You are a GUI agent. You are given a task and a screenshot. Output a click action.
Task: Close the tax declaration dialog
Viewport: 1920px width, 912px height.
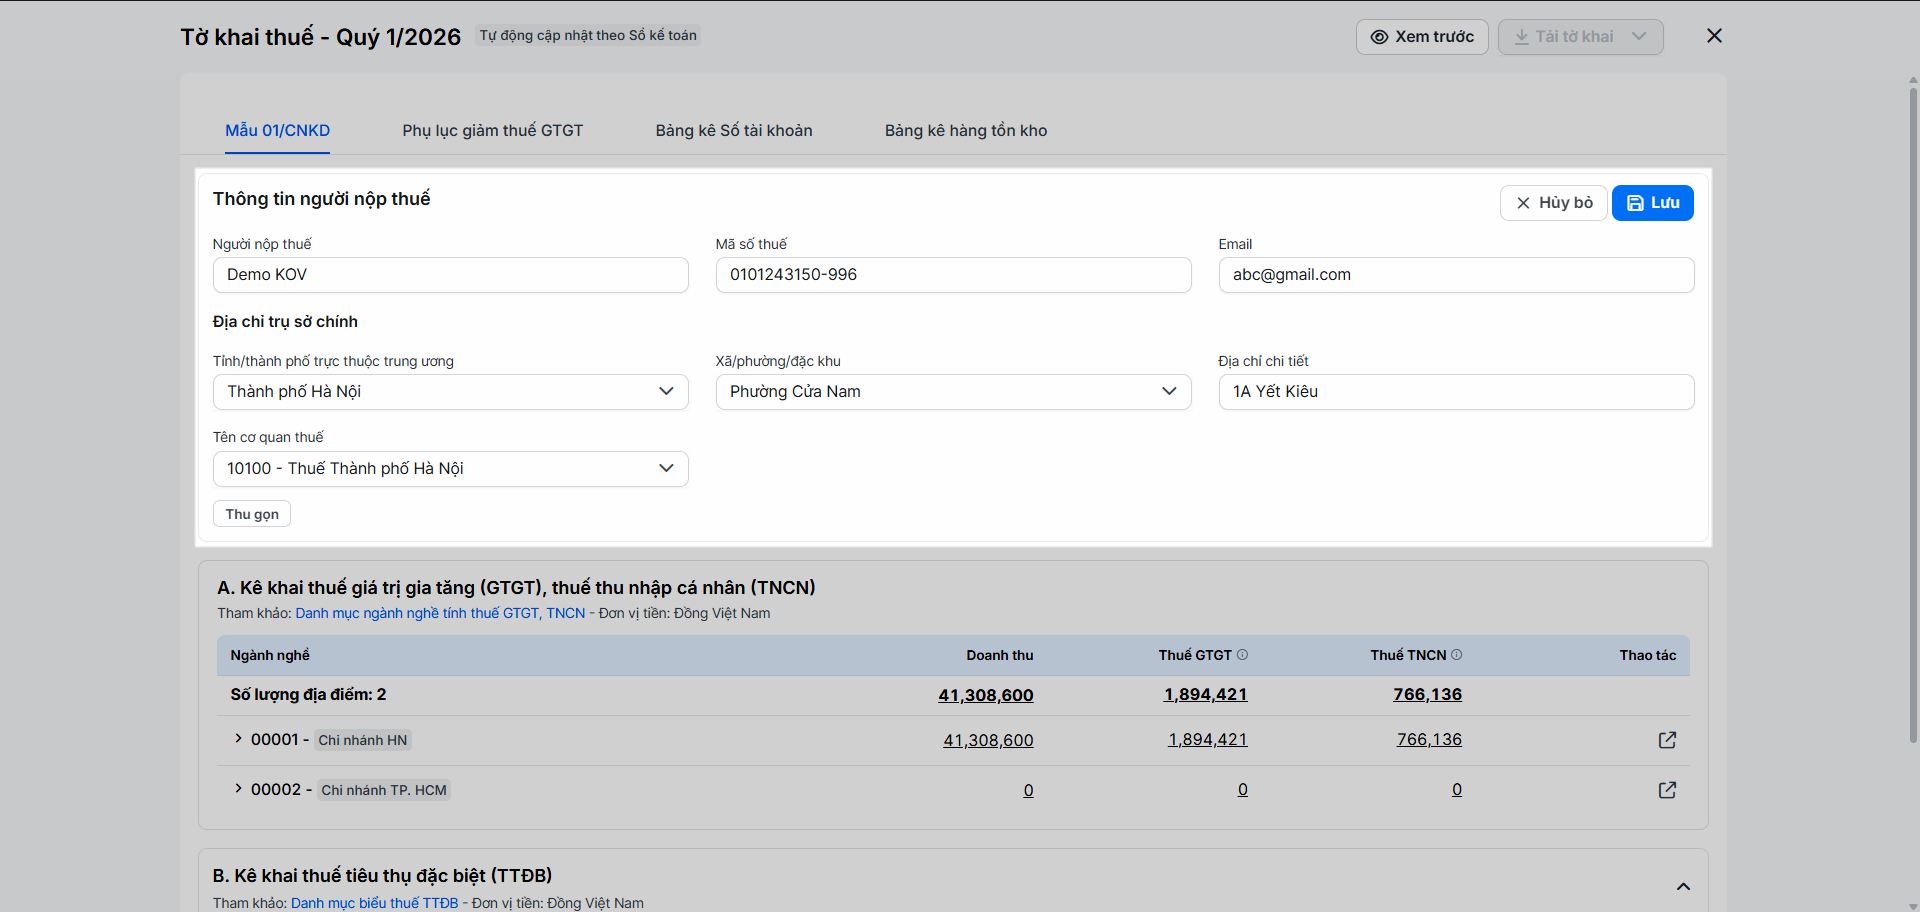[x=1714, y=36]
